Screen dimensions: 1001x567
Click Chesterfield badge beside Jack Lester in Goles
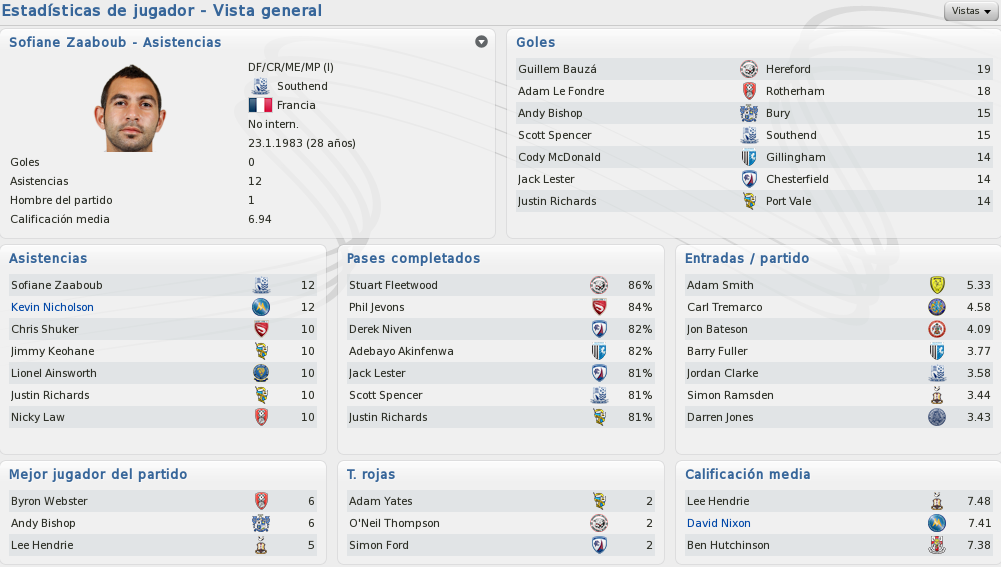tap(749, 179)
